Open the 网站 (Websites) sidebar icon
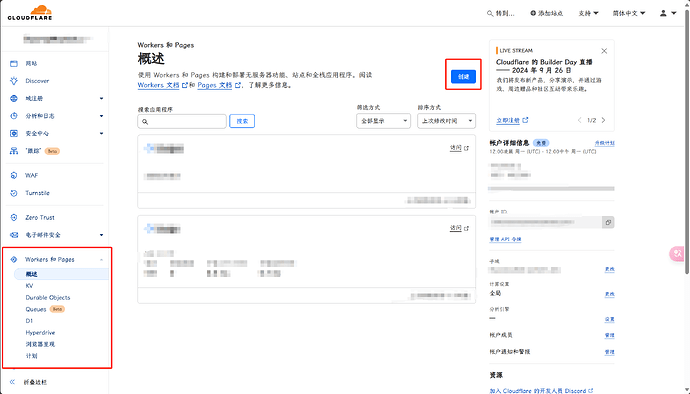Screen dimensions: 690x394 [14, 63]
